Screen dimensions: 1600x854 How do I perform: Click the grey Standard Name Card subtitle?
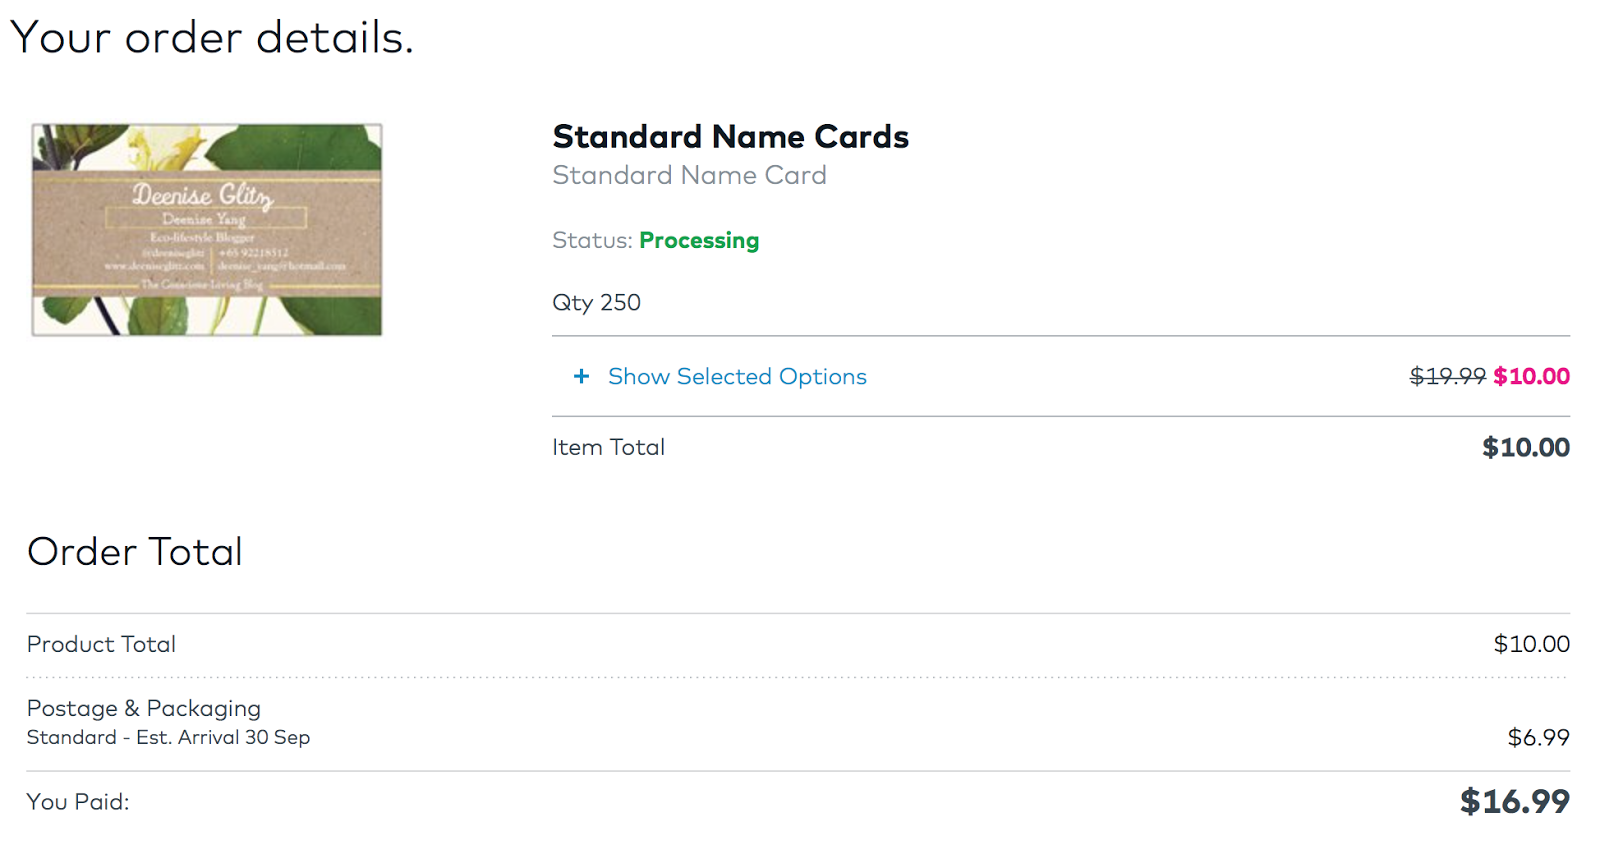(x=689, y=175)
